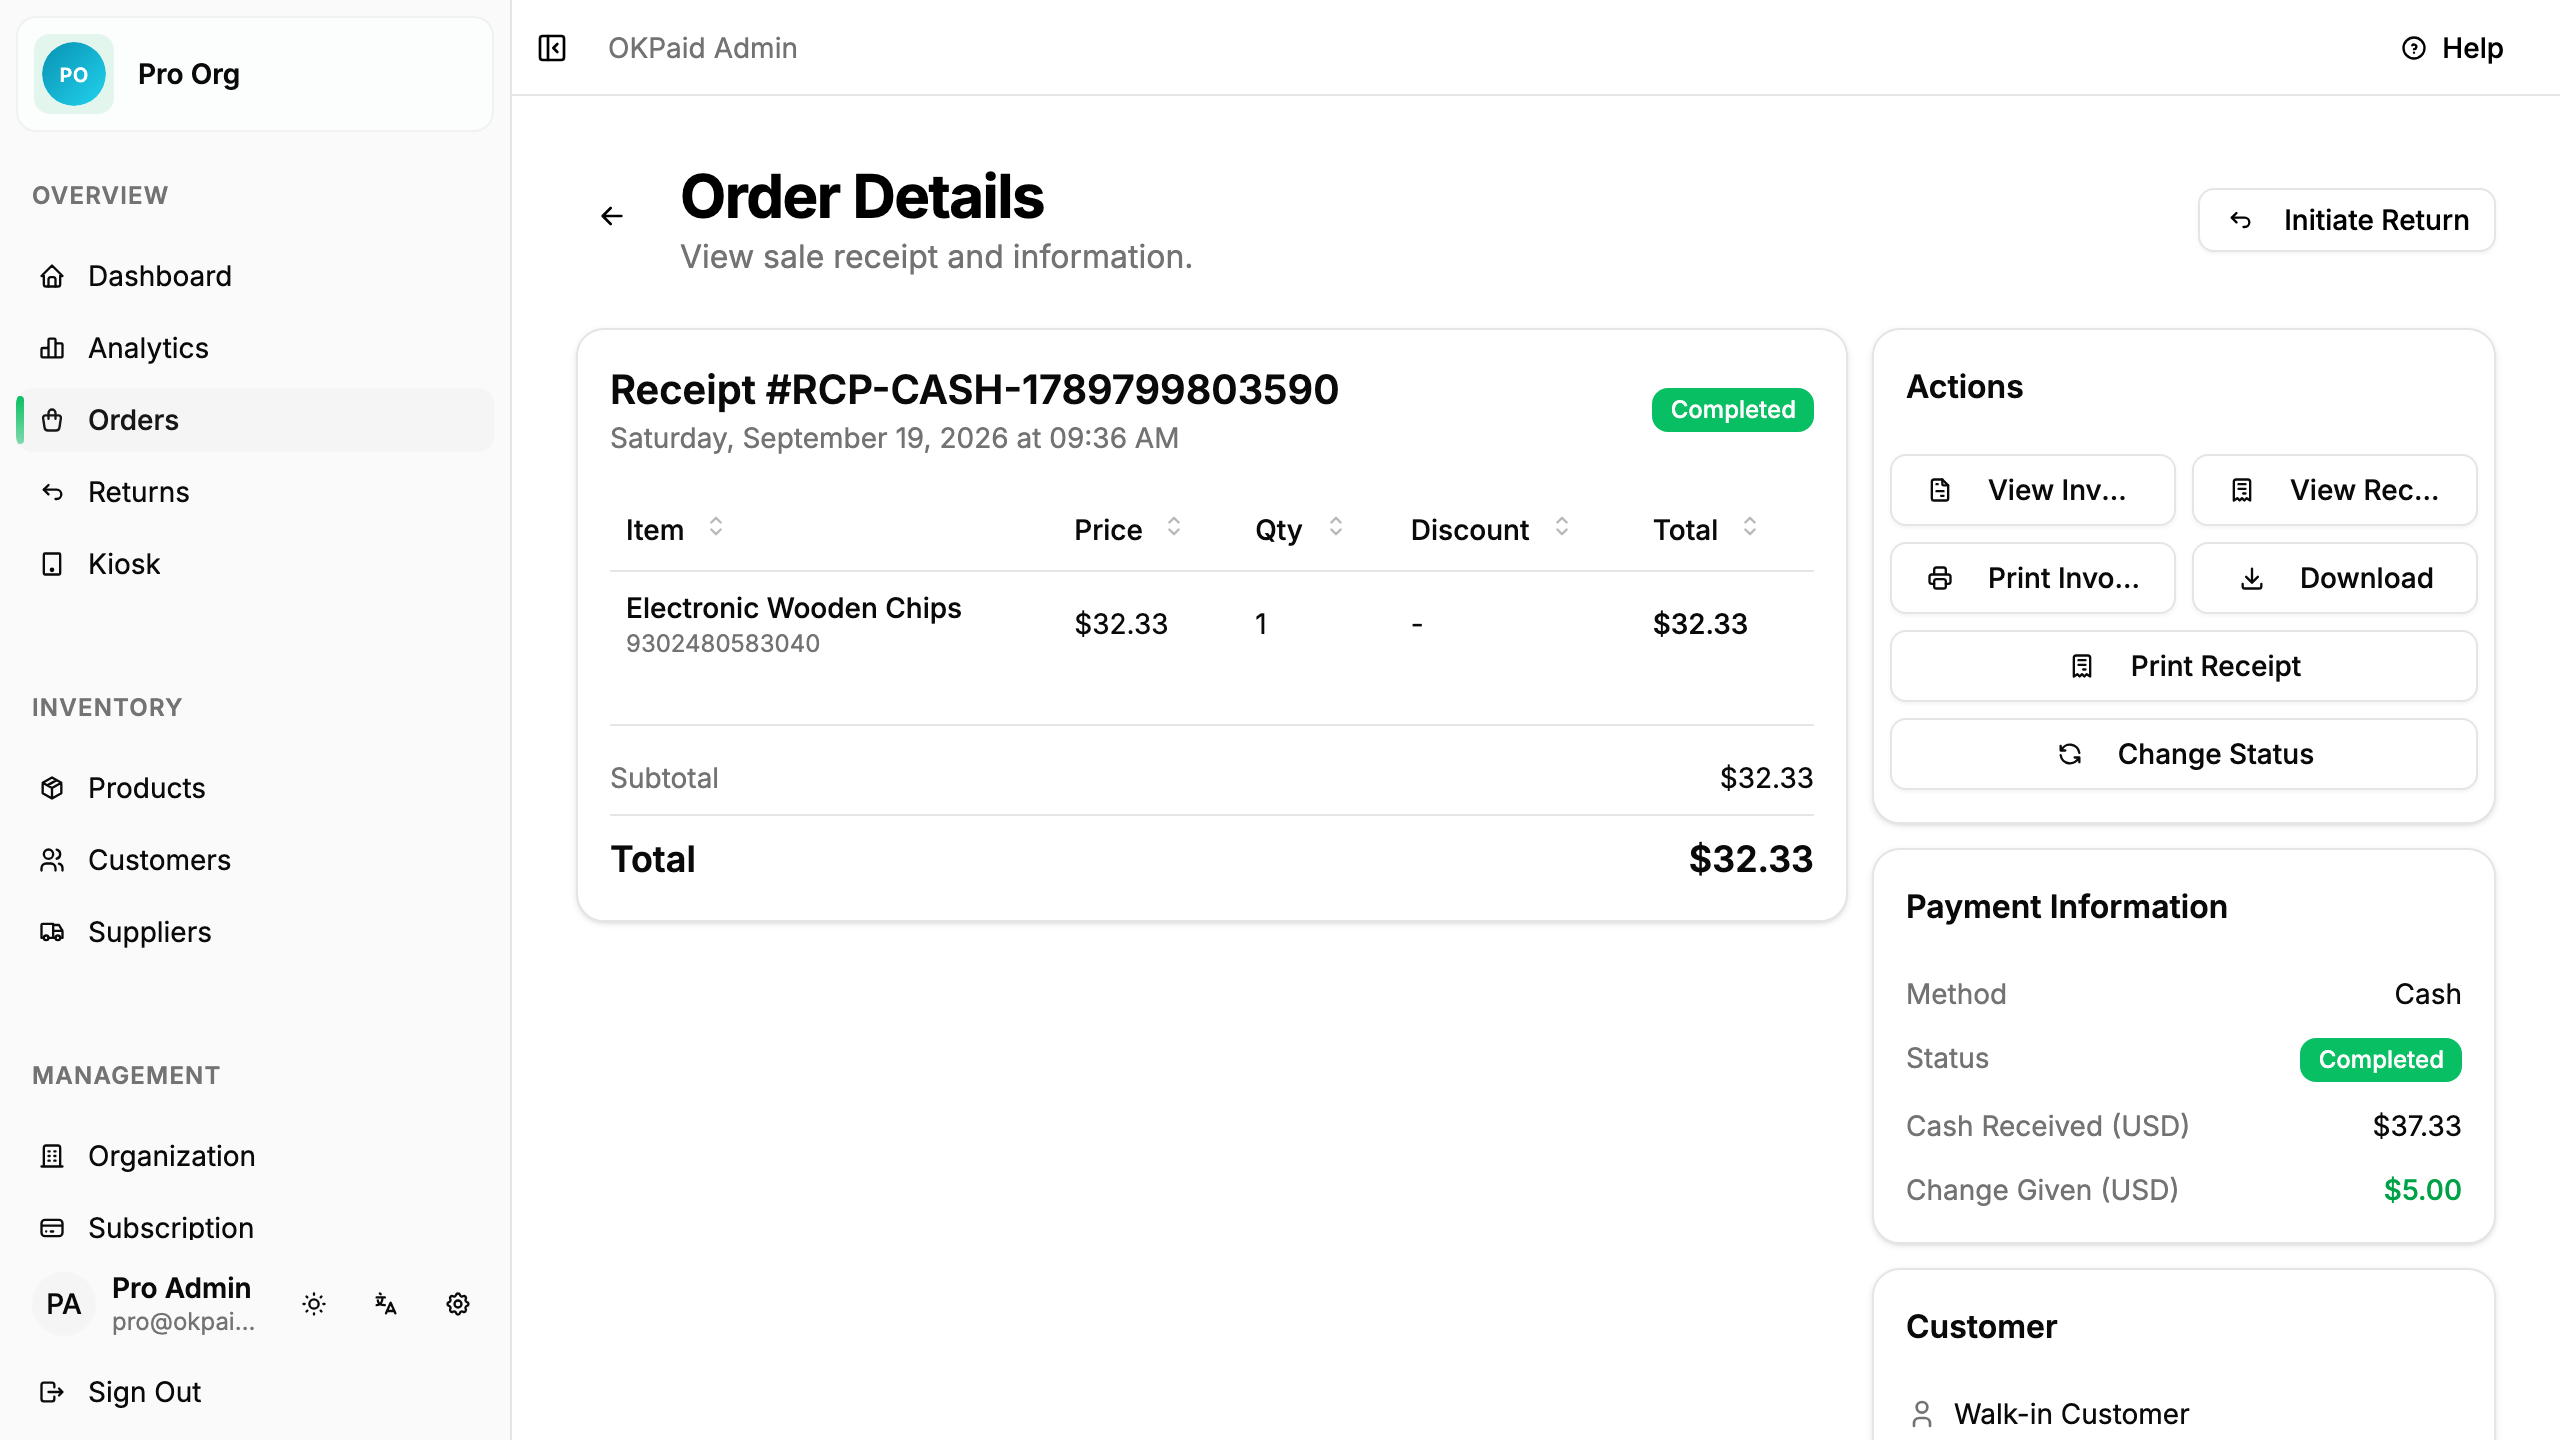The image size is (2560, 1440).
Task: Click the Walk-in Customer entry
Action: coord(2072,1414)
